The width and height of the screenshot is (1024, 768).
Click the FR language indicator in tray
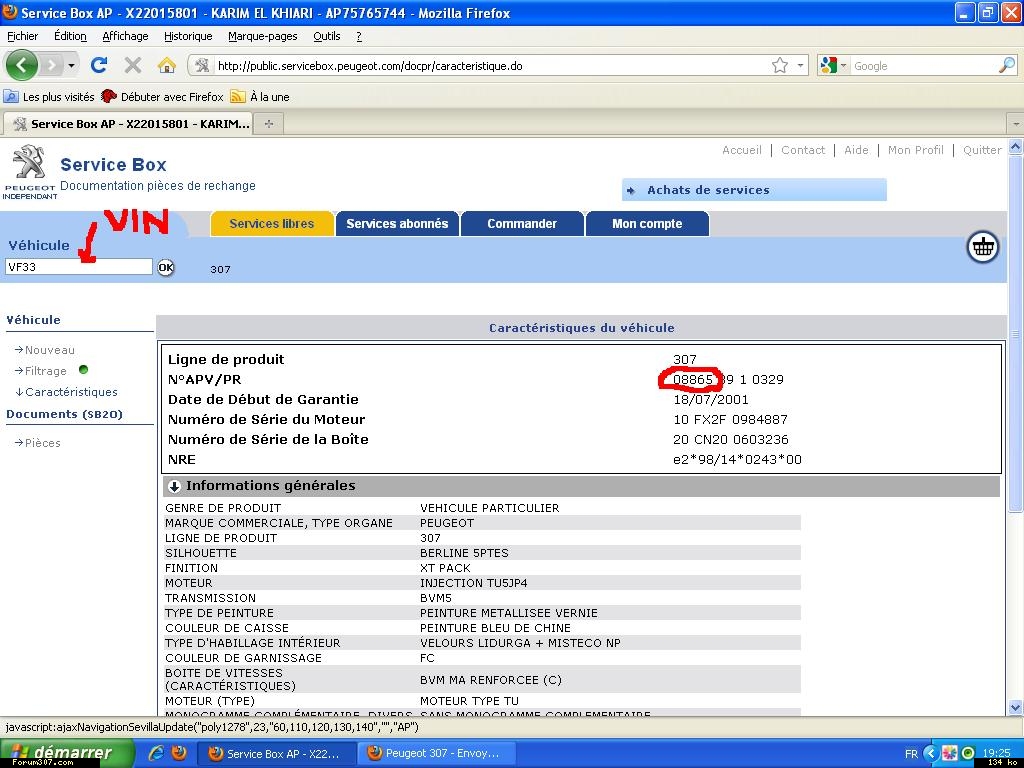point(911,754)
